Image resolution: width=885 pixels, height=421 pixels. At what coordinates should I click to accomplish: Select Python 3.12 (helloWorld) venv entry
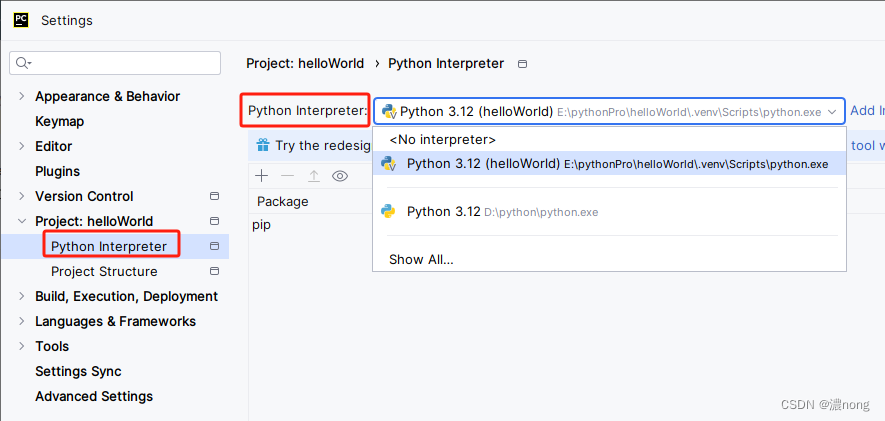click(x=609, y=164)
